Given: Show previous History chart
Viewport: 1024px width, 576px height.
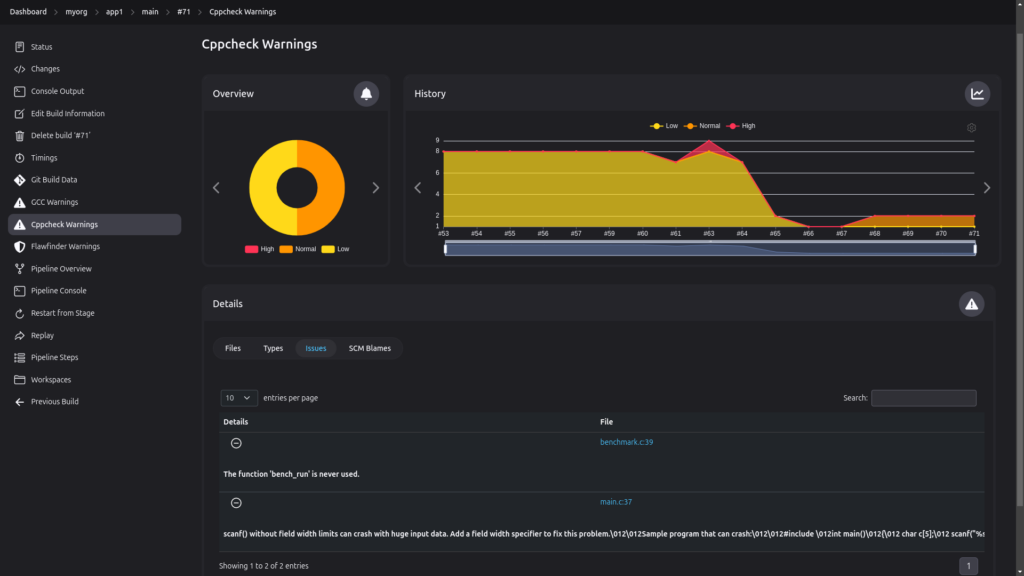Looking at the screenshot, I should point(418,188).
